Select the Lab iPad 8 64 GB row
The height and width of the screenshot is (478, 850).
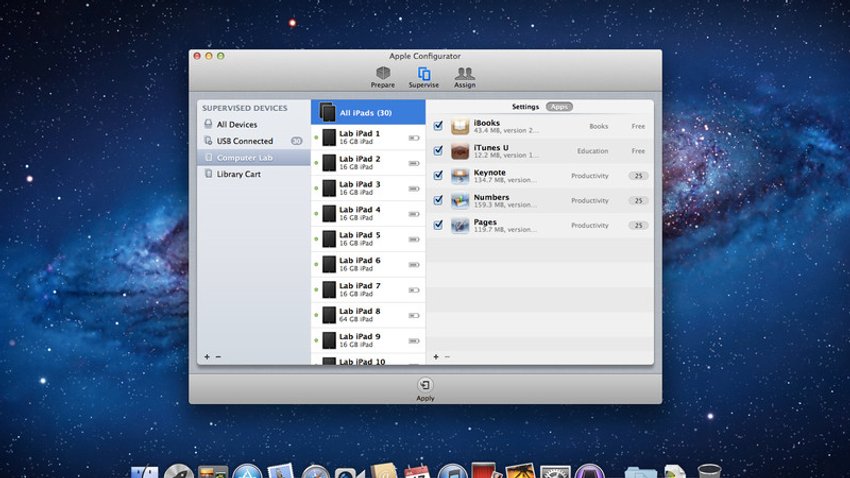pyautogui.click(x=368, y=315)
